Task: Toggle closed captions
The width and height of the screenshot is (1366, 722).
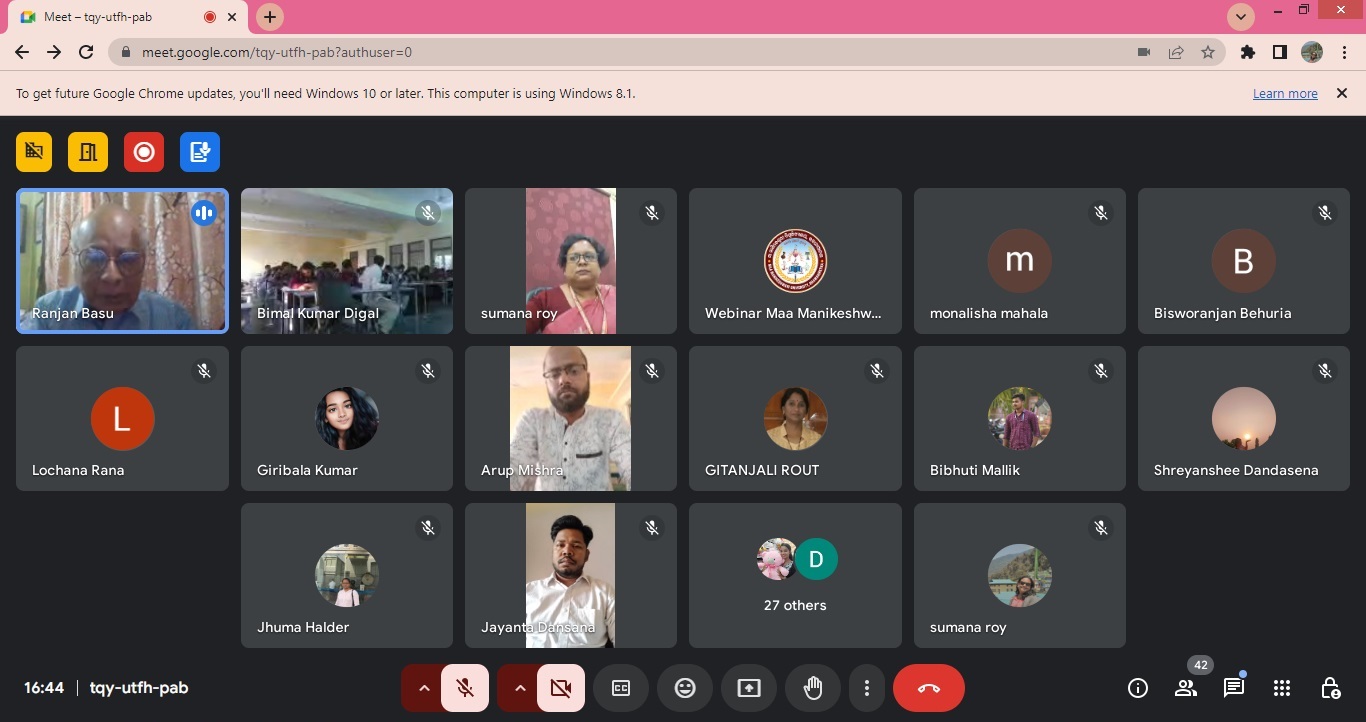Action: [x=621, y=688]
